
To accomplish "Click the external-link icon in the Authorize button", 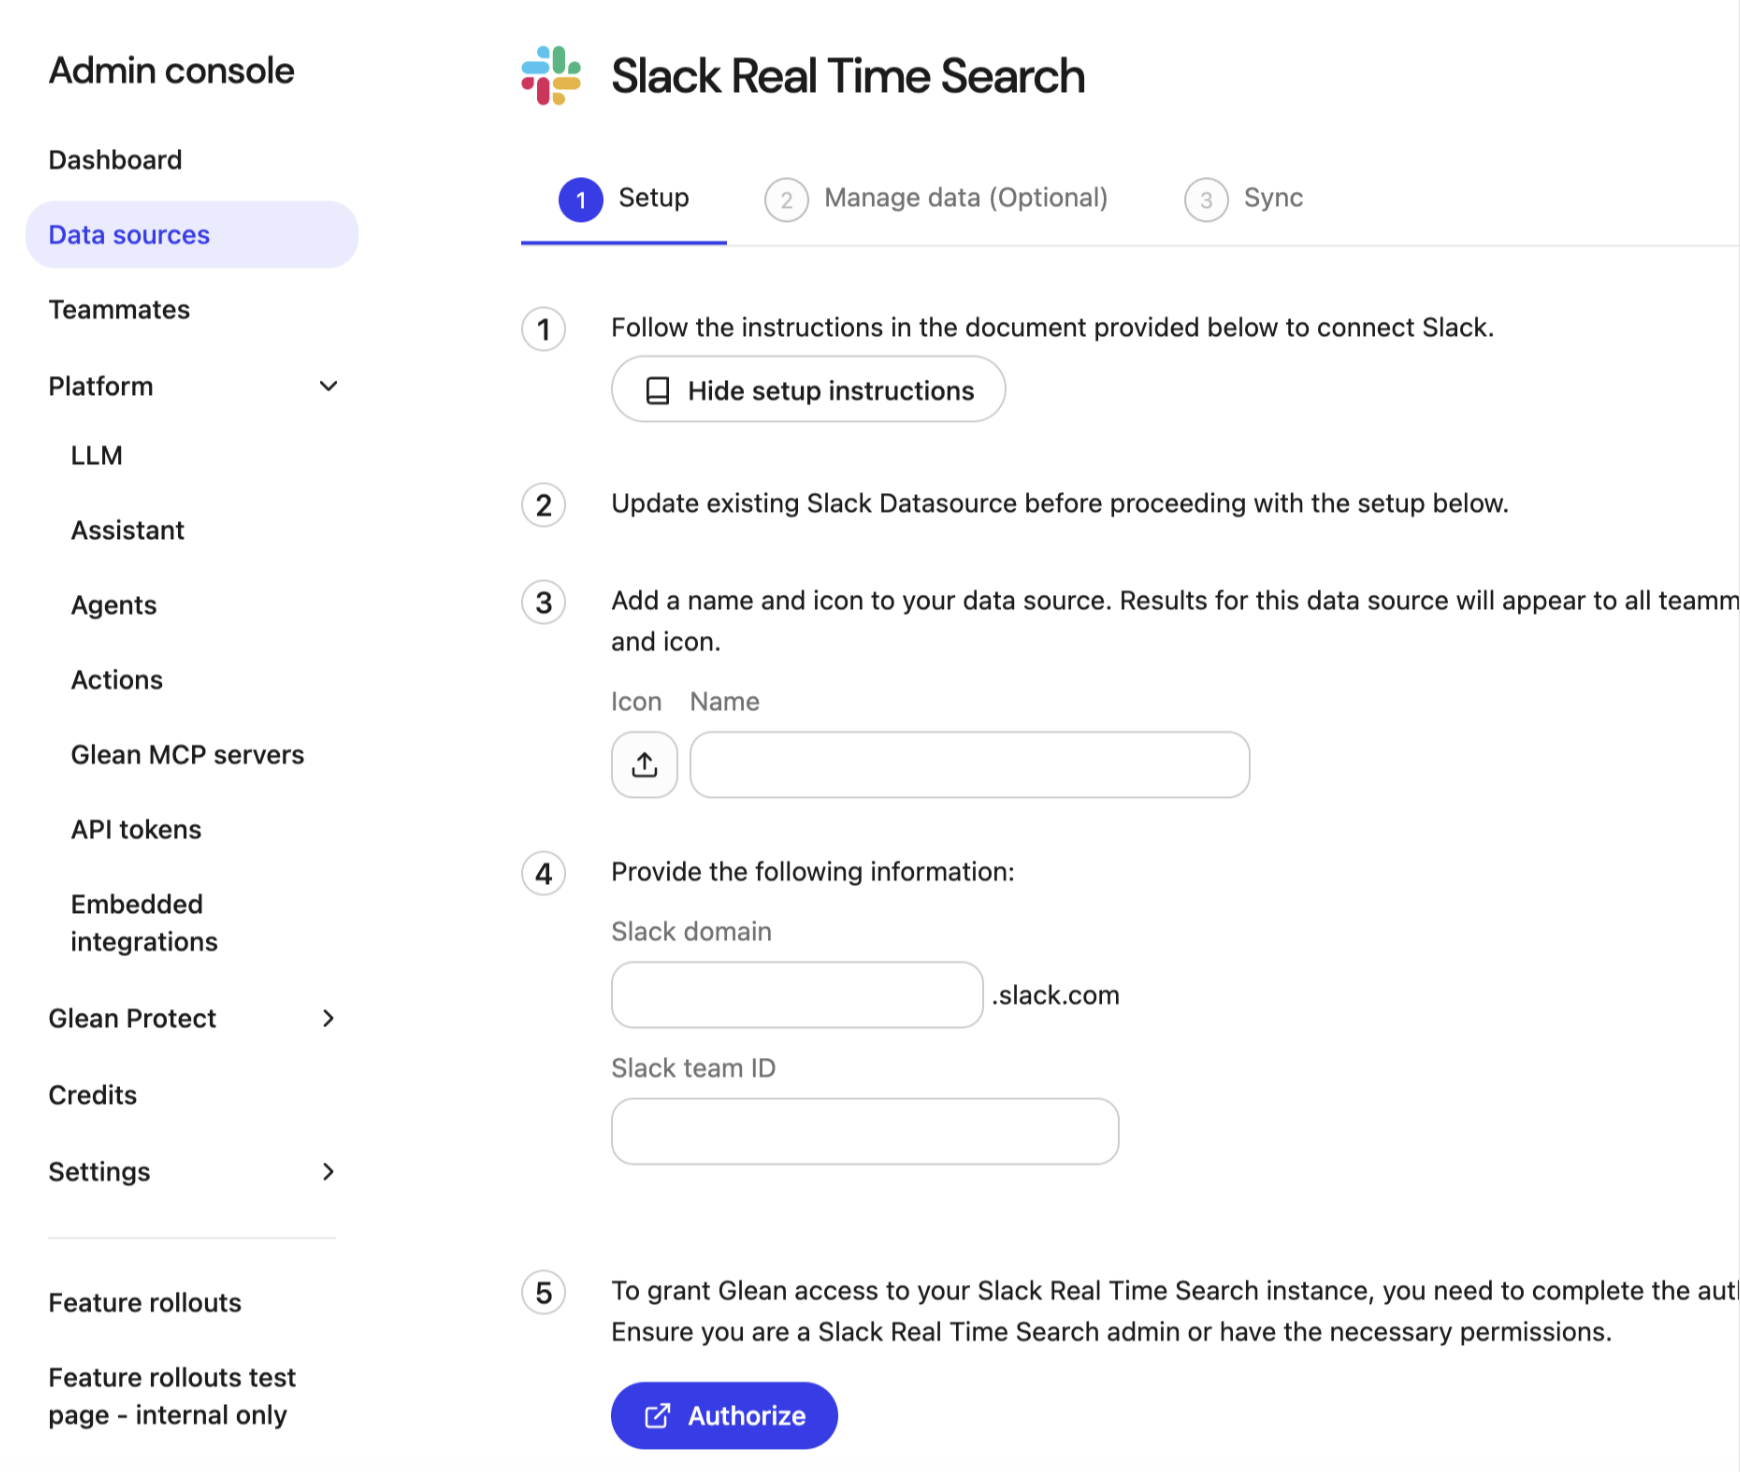I will [657, 1415].
